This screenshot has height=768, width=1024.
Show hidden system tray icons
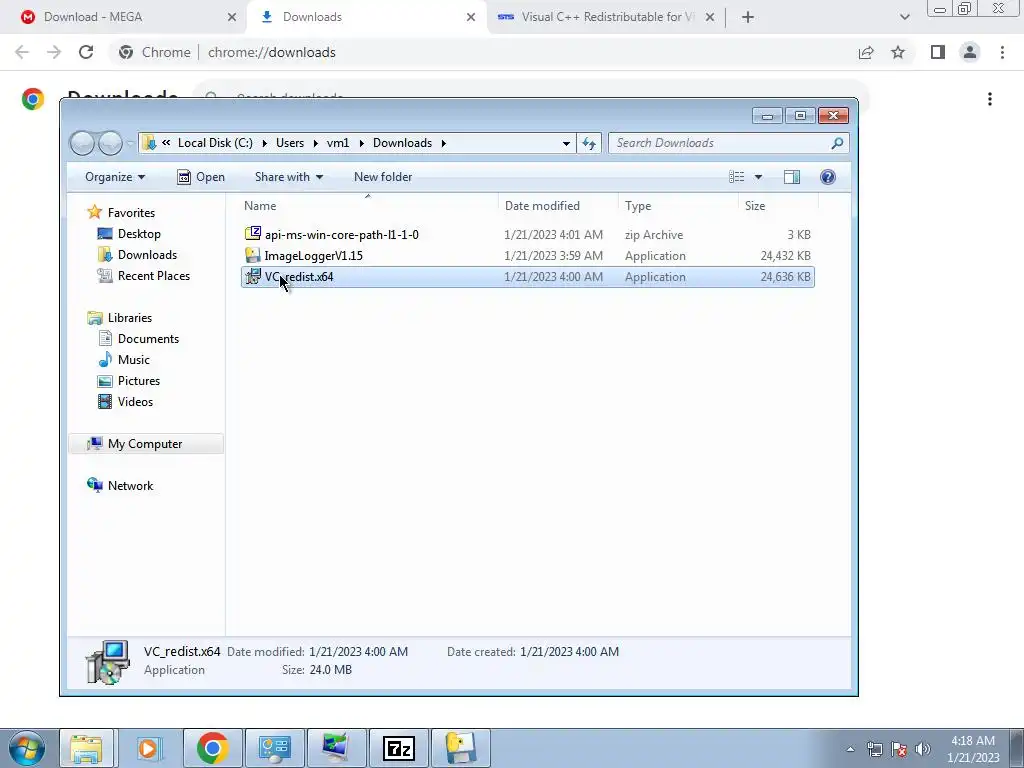pos(850,749)
